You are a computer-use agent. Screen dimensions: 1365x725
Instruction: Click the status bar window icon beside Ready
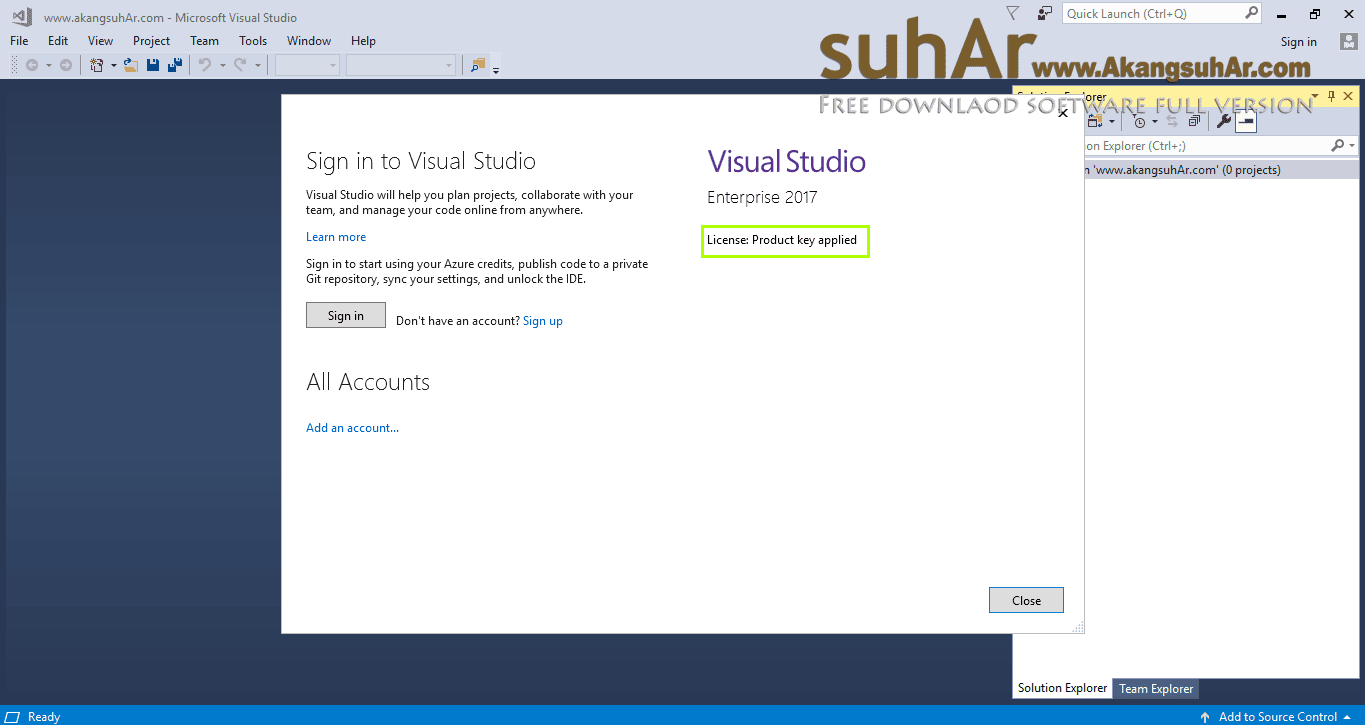coord(13,716)
